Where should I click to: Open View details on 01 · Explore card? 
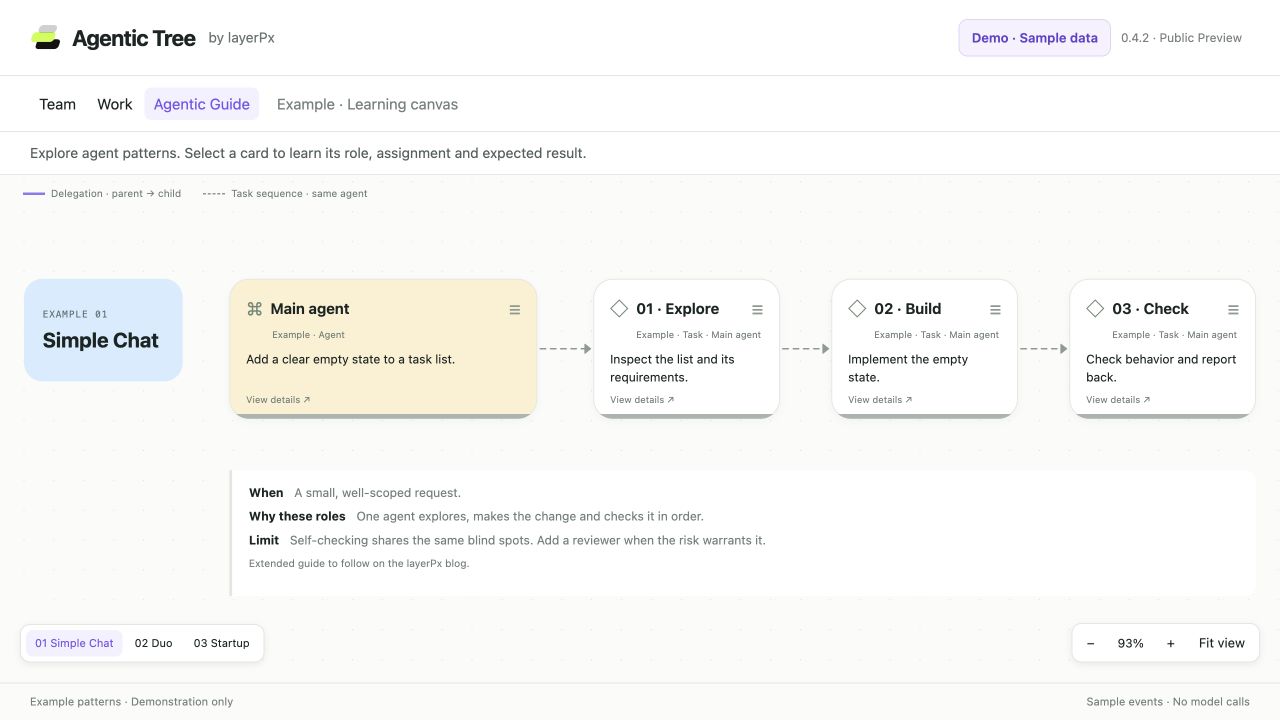pos(642,400)
